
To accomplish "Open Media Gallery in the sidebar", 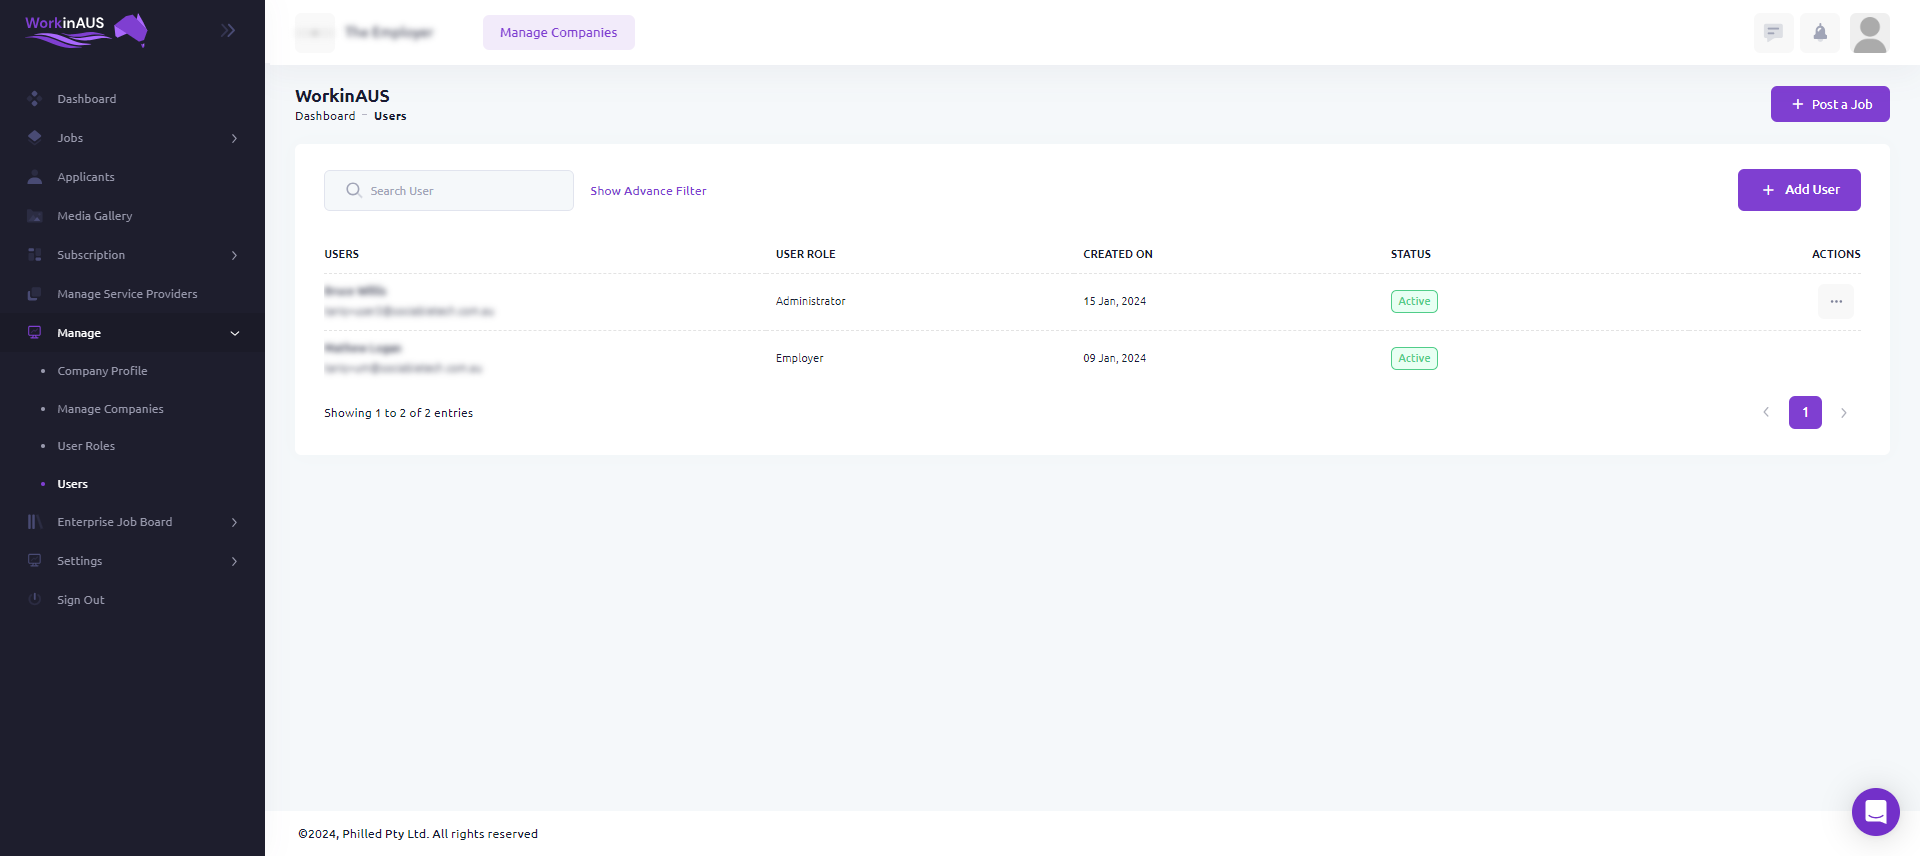I will click(95, 216).
